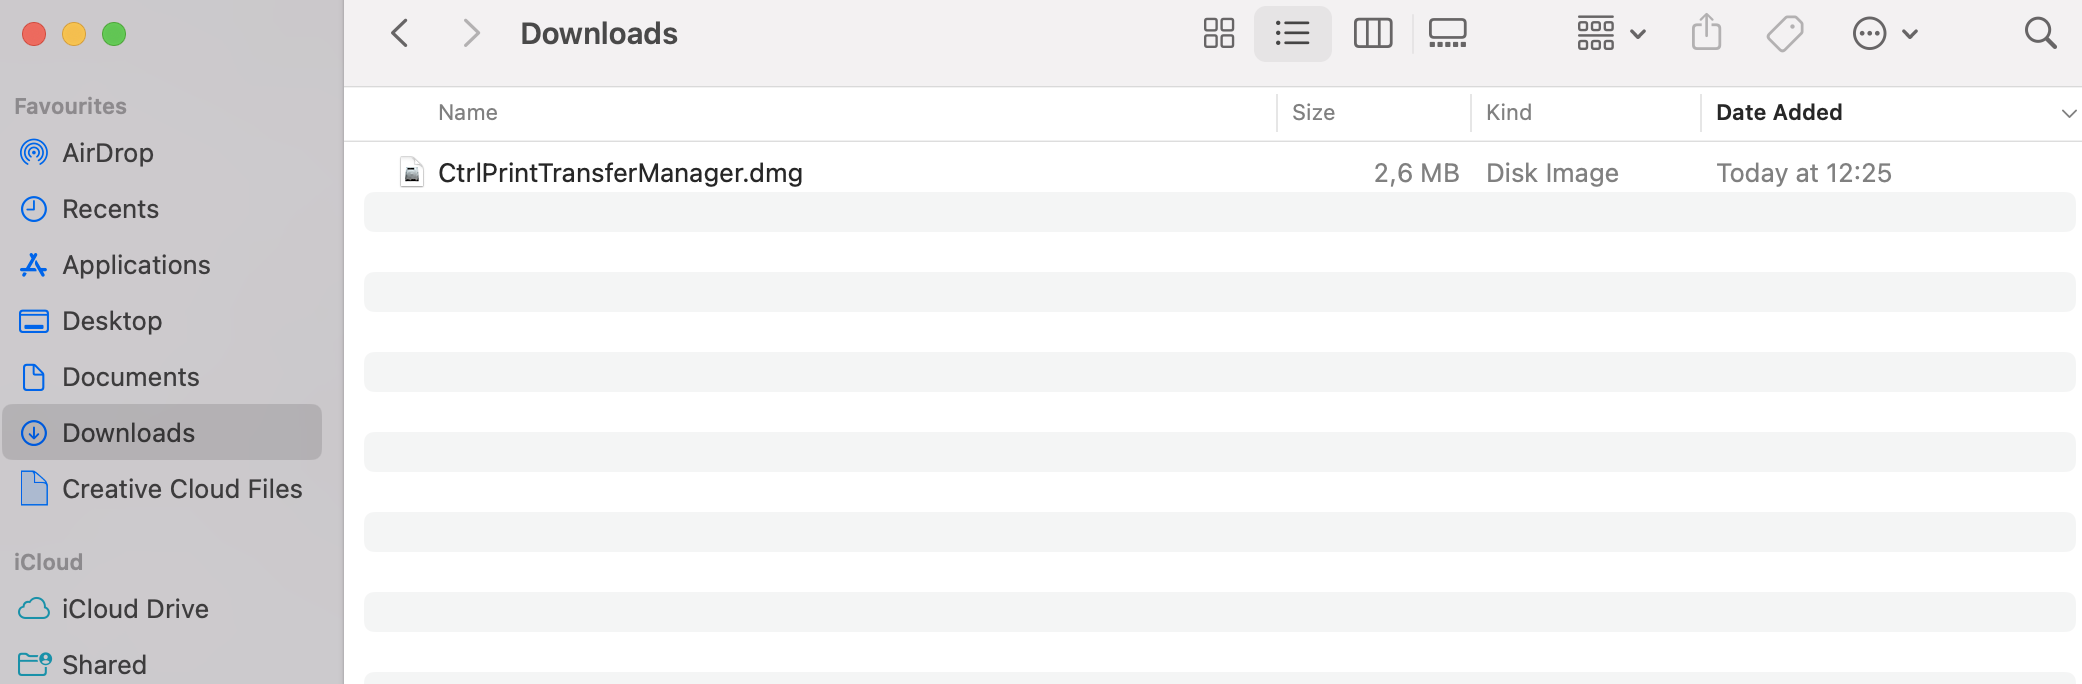Screen dimensions: 2082x684
Task: Open the More actions ellipsis menu
Action: [1884, 33]
